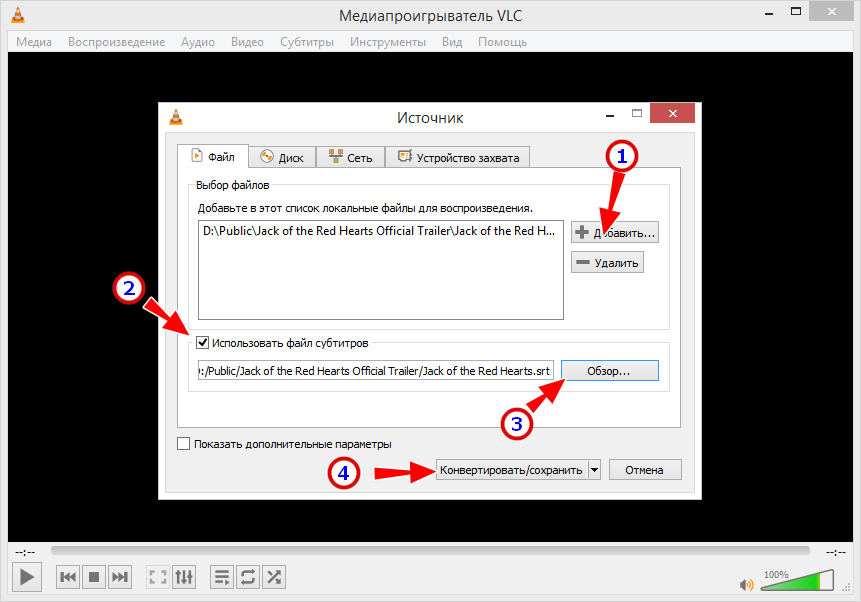Click the Конвертировать/сохранить button
The width and height of the screenshot is (861, 602).
tap(511, 470)
